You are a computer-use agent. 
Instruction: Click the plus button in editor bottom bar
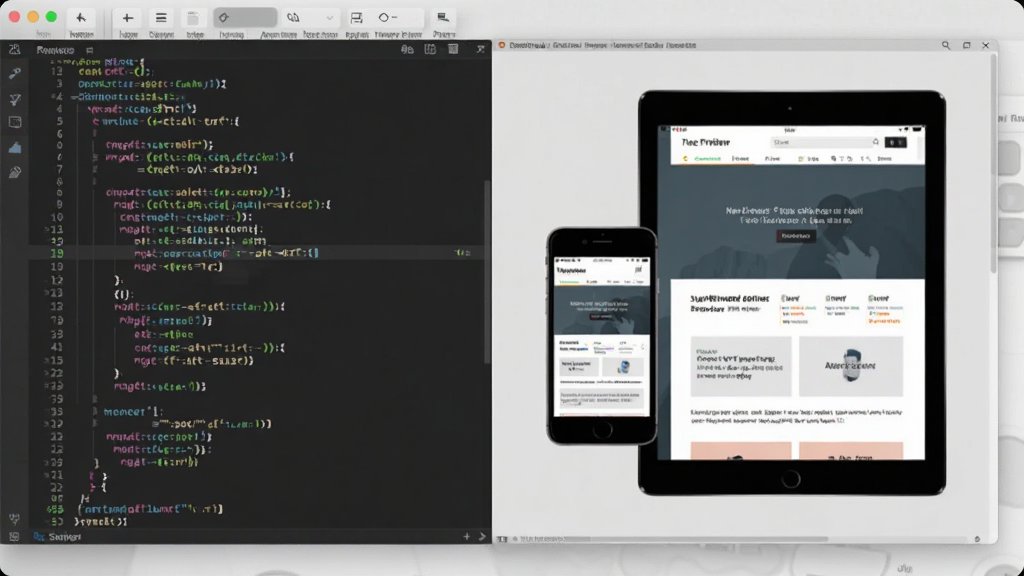(x=466, y=537)
